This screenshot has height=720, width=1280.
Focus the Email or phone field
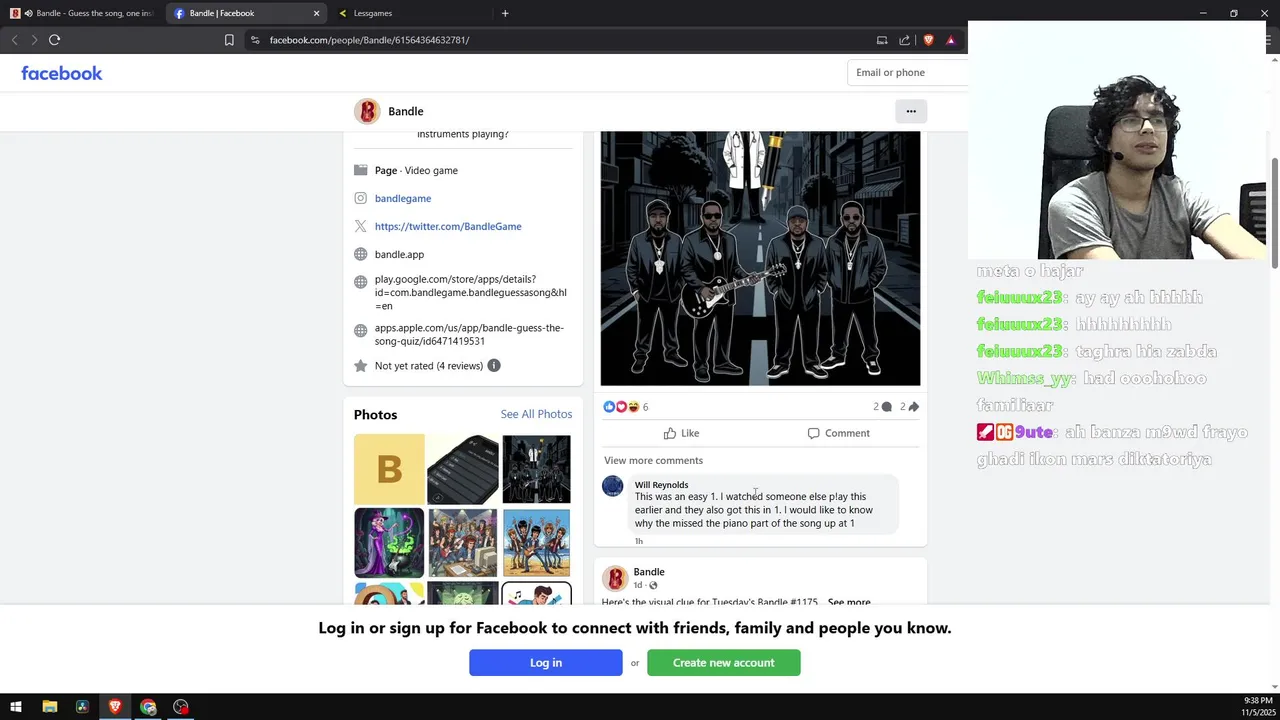[907, 72]
